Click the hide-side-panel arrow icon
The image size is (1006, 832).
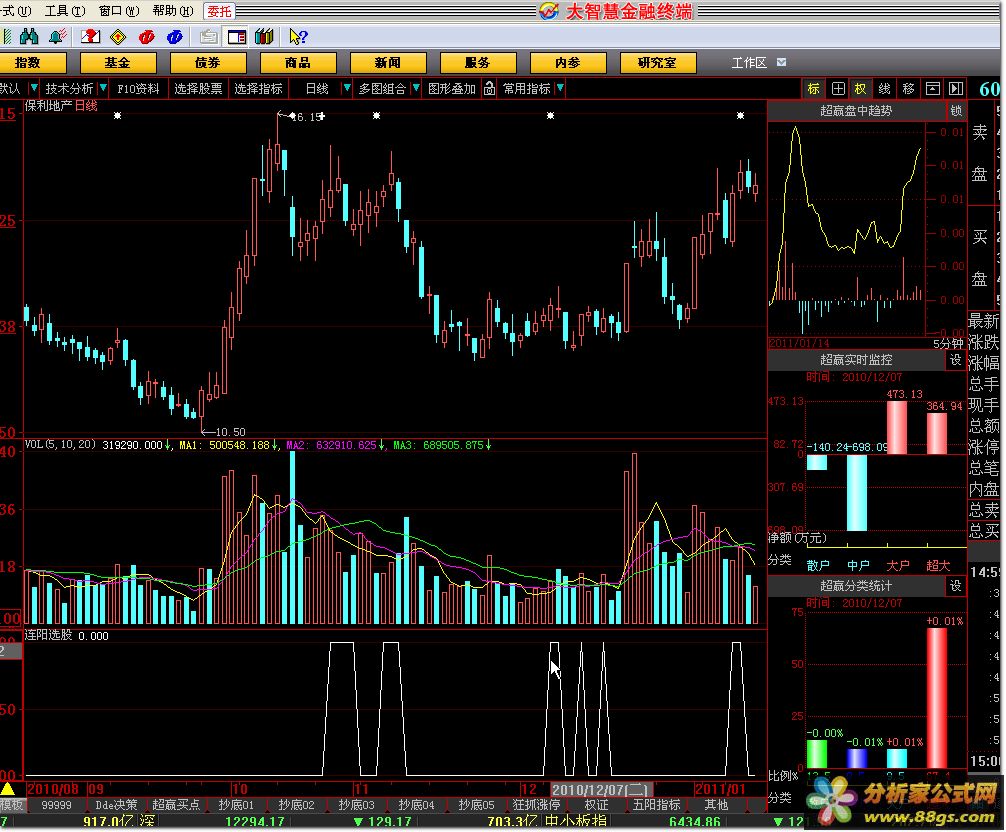pos(956,89)
